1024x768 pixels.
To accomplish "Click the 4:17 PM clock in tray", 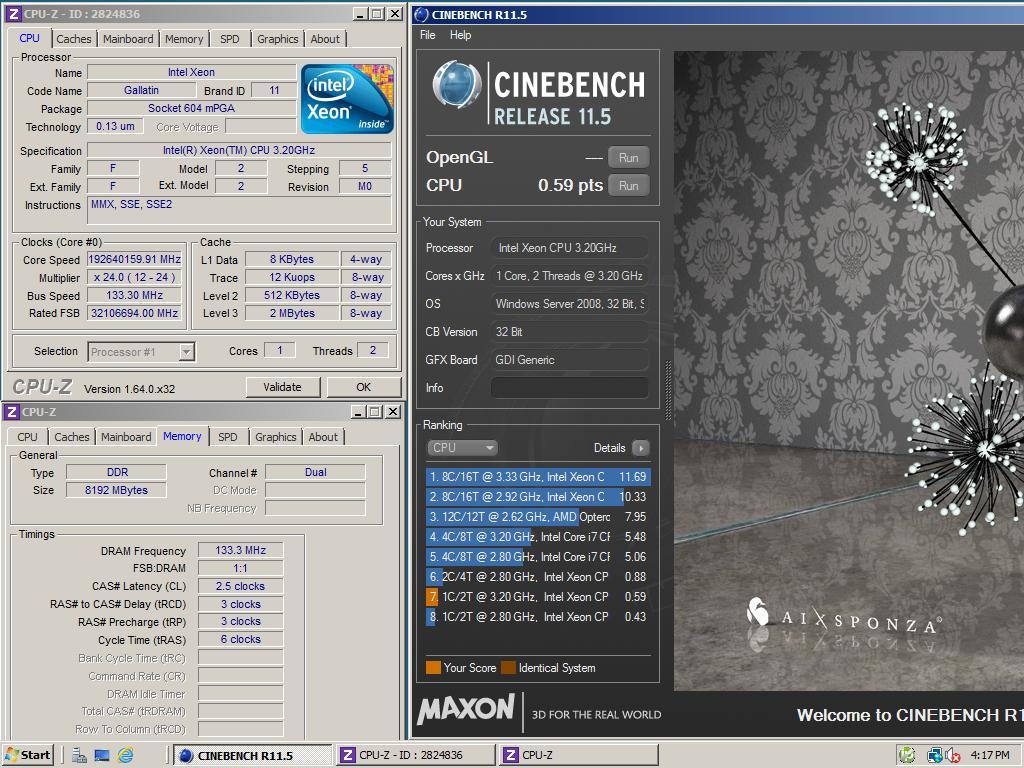I will tap(989, 756).
